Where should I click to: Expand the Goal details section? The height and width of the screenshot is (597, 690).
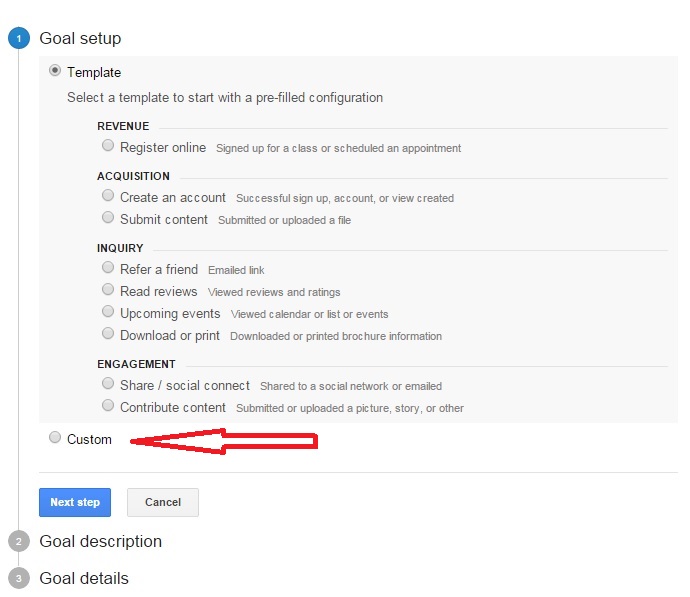click(84, 579)
